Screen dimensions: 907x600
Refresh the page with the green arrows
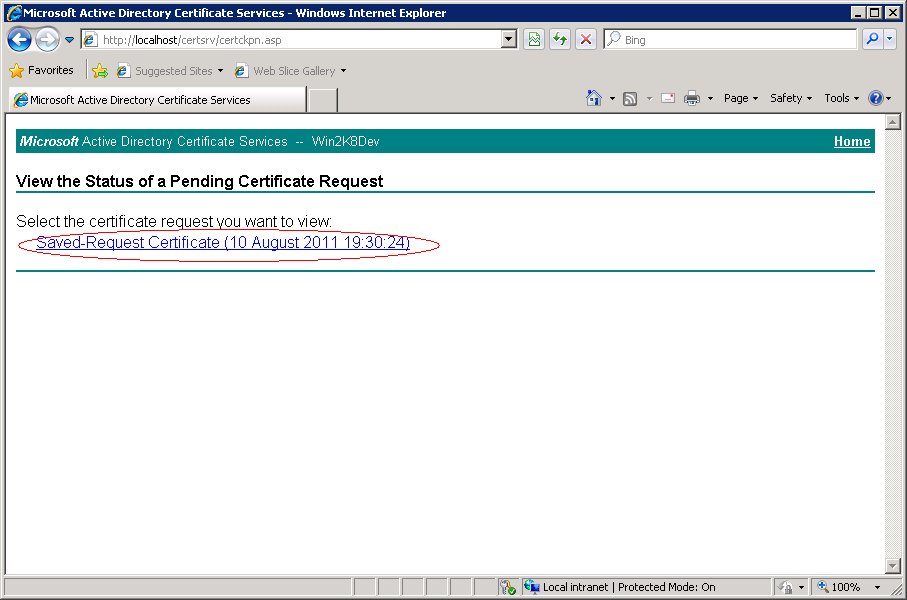coord(559,39)
